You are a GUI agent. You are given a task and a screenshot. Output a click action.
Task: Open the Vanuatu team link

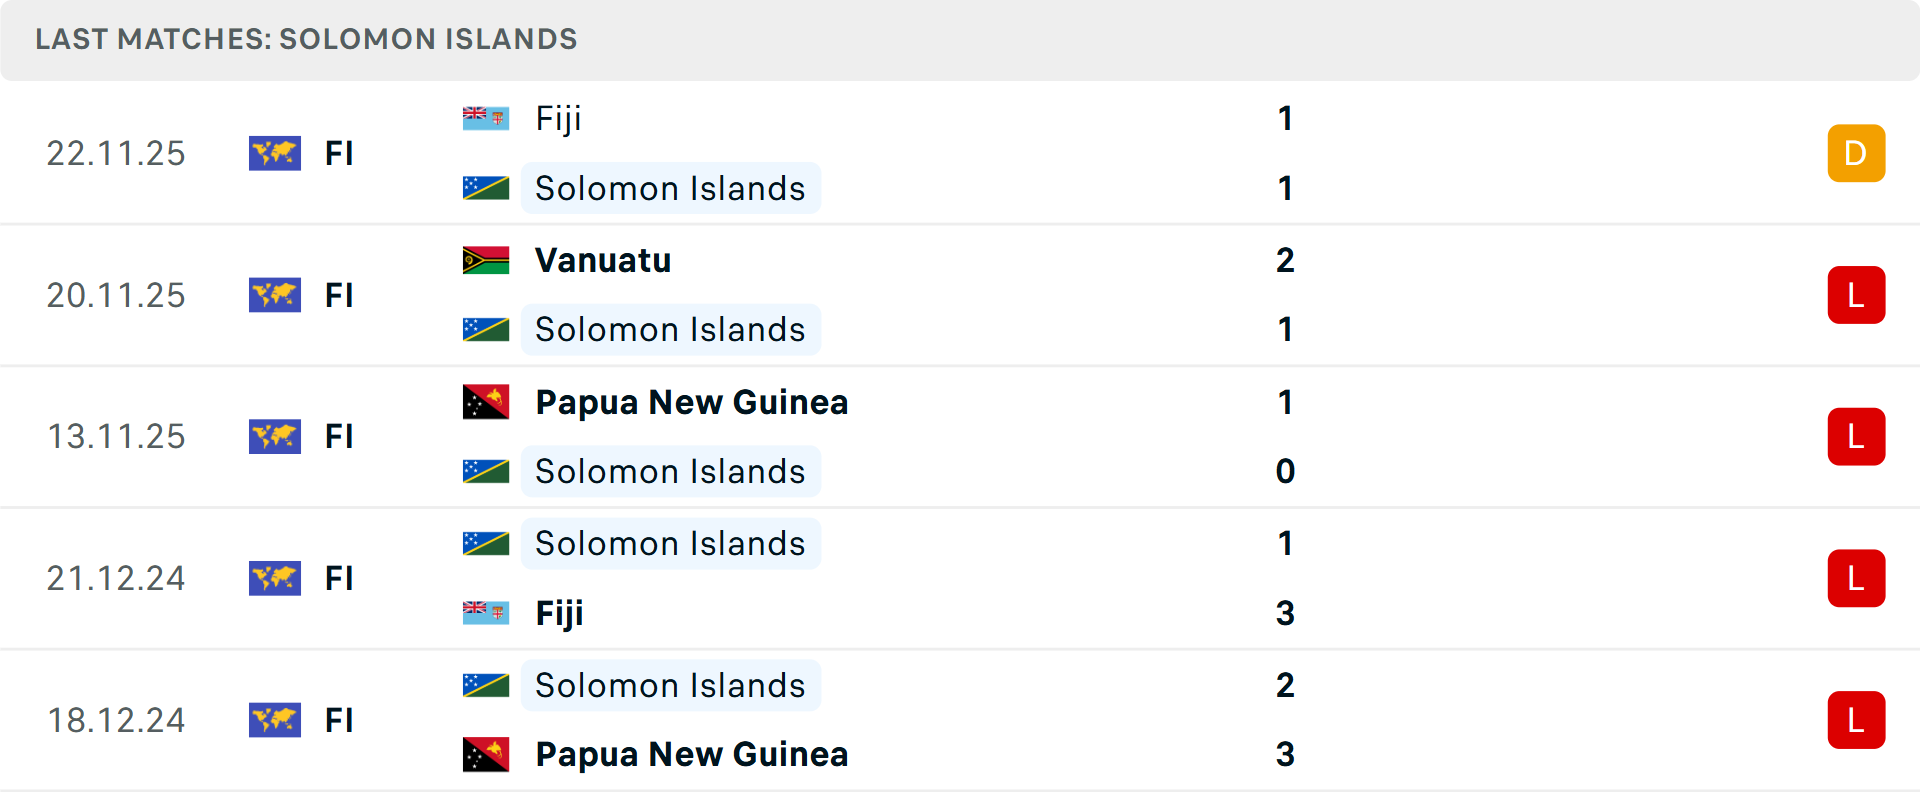[603, 260]
